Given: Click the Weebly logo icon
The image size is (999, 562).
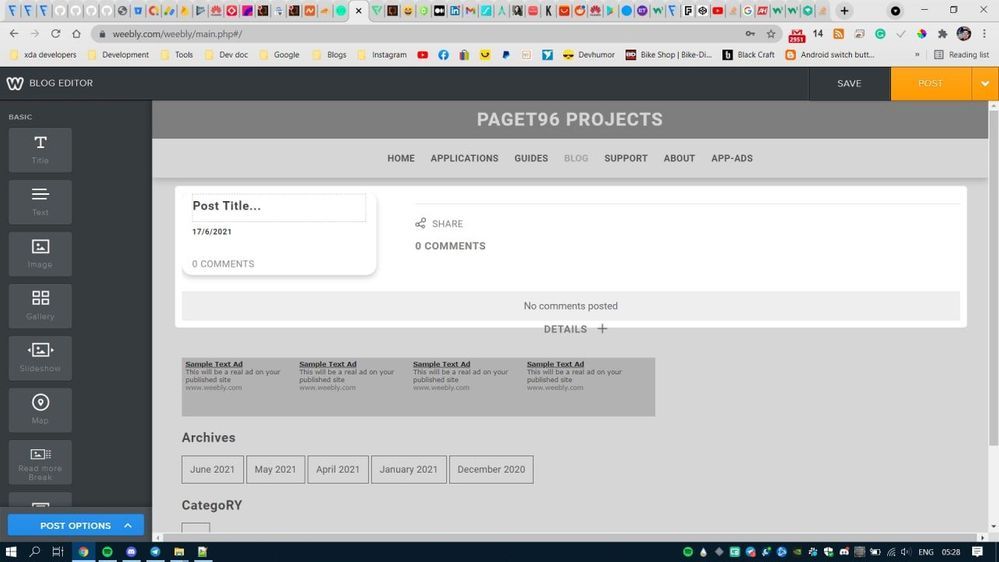Looking at the screenshot, I should [x=15, y=84].
